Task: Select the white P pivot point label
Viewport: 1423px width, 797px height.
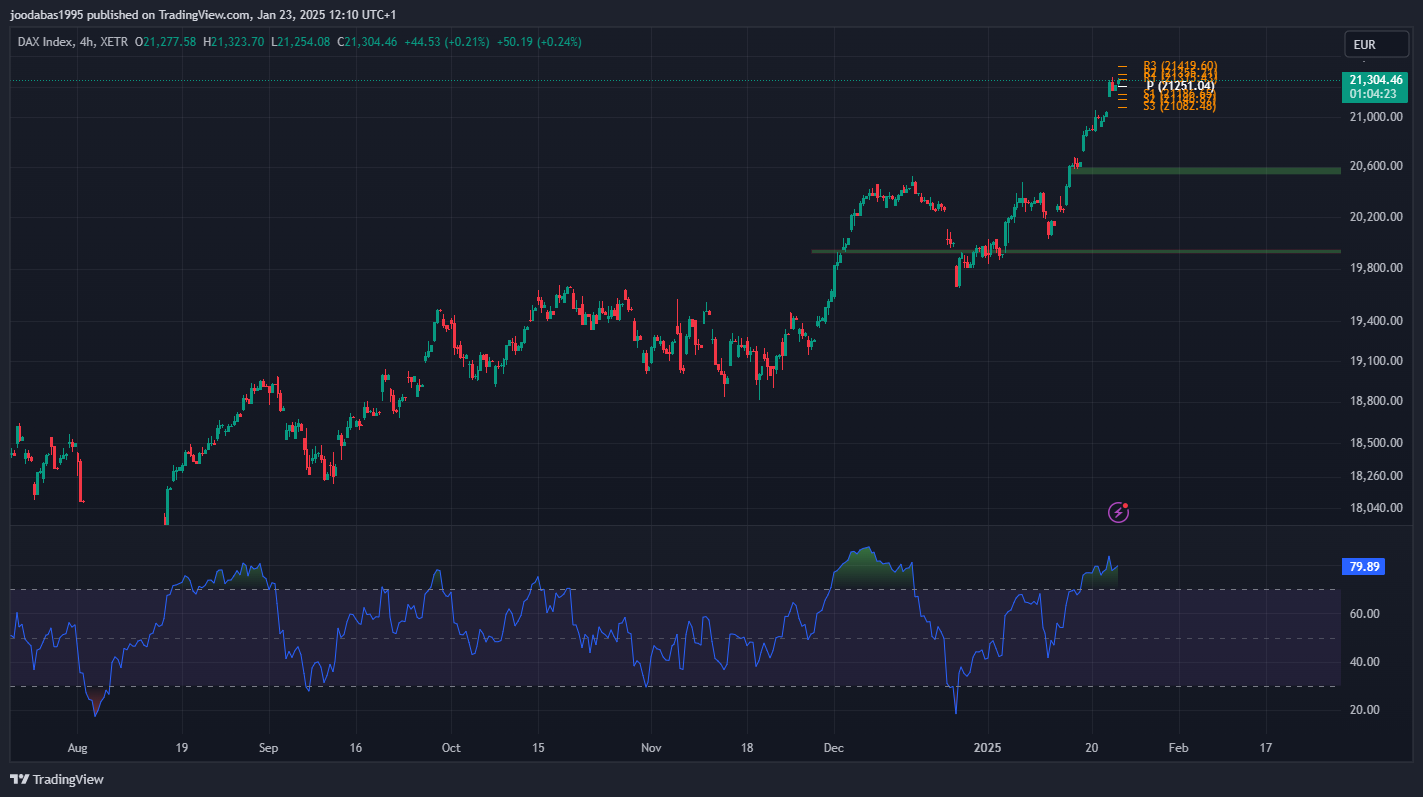Action: point(1179,86)
